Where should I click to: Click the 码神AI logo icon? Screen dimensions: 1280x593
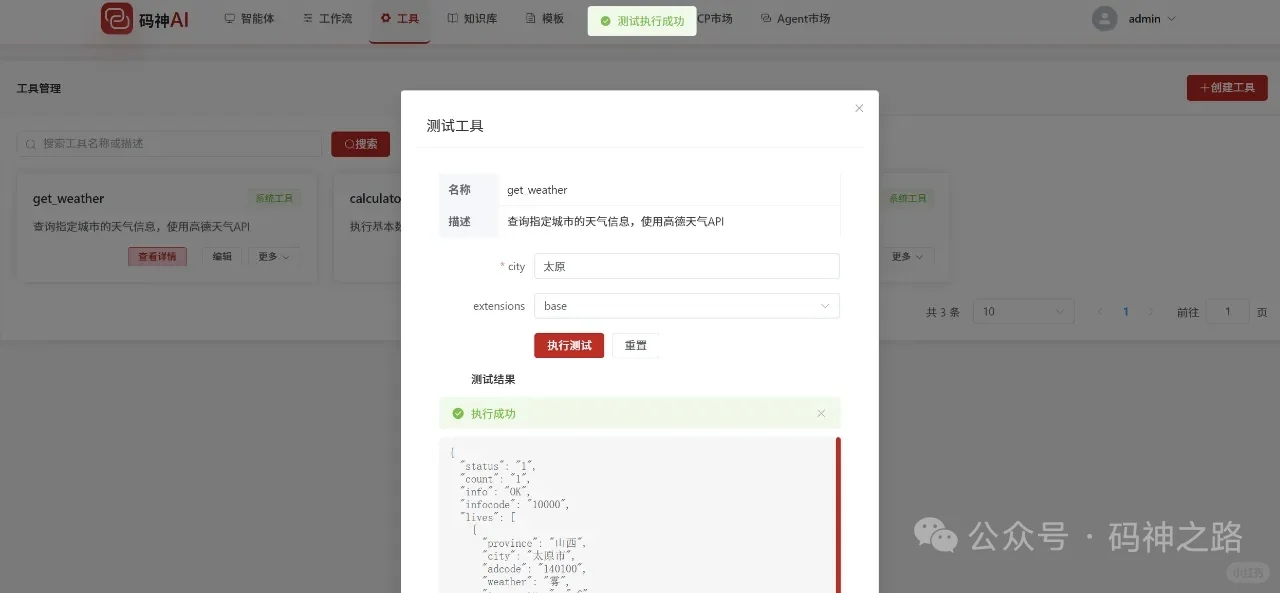point(116,18)
